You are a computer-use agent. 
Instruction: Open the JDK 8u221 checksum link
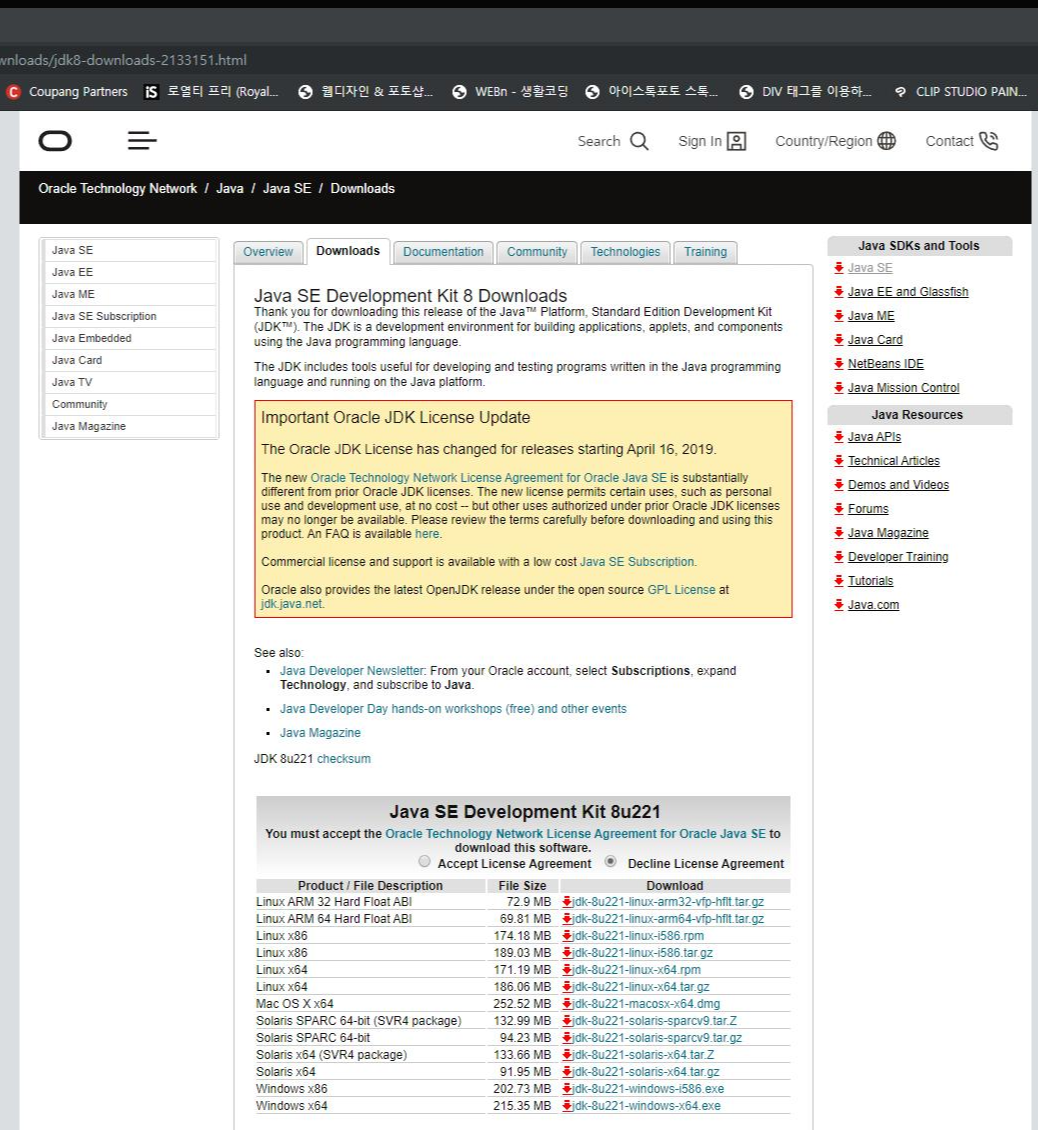coord(344,759)
